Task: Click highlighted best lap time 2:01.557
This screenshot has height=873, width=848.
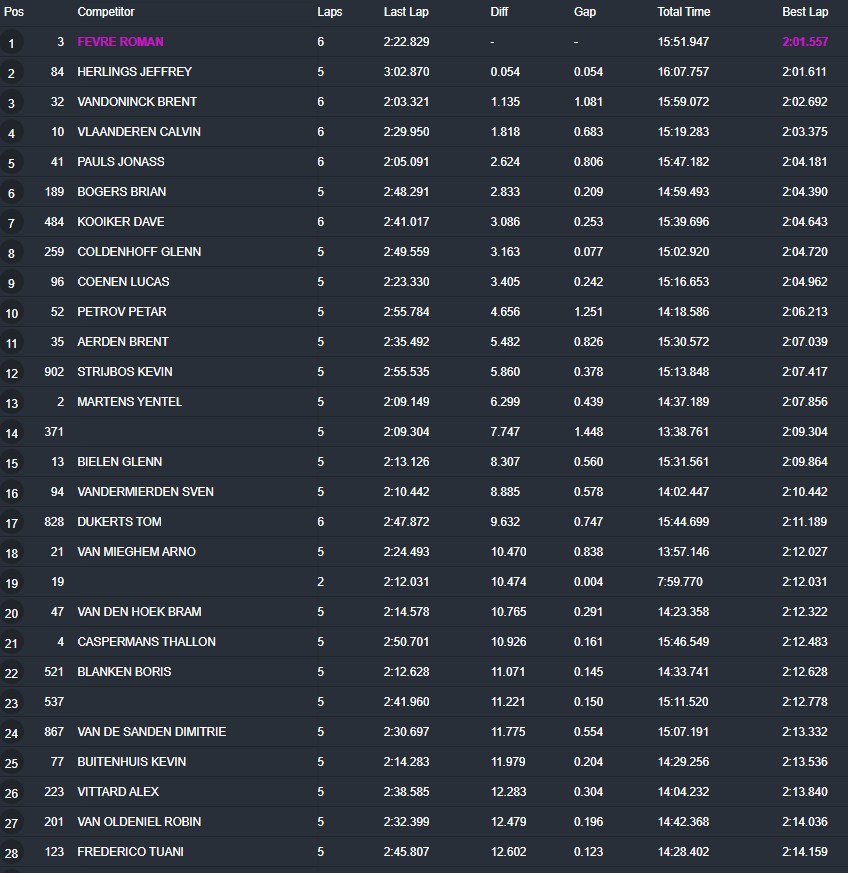Action: (x=805, y=42)
